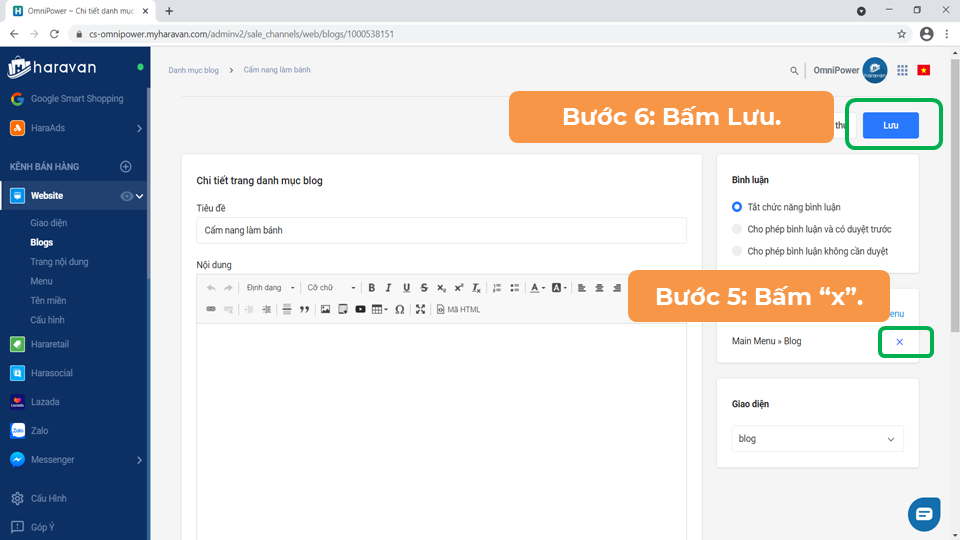The image size is (960, 540).
Task: Change language via Vietnam flag
Action: coord(924,70)
